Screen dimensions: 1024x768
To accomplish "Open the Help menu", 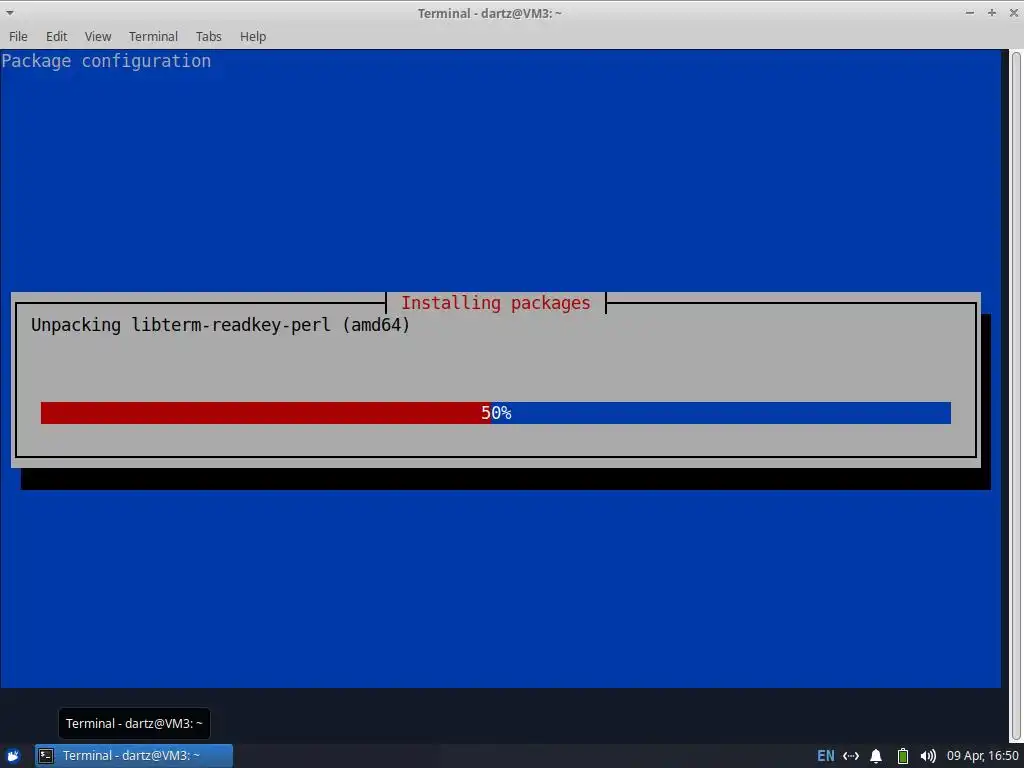I will pos(253,37).
